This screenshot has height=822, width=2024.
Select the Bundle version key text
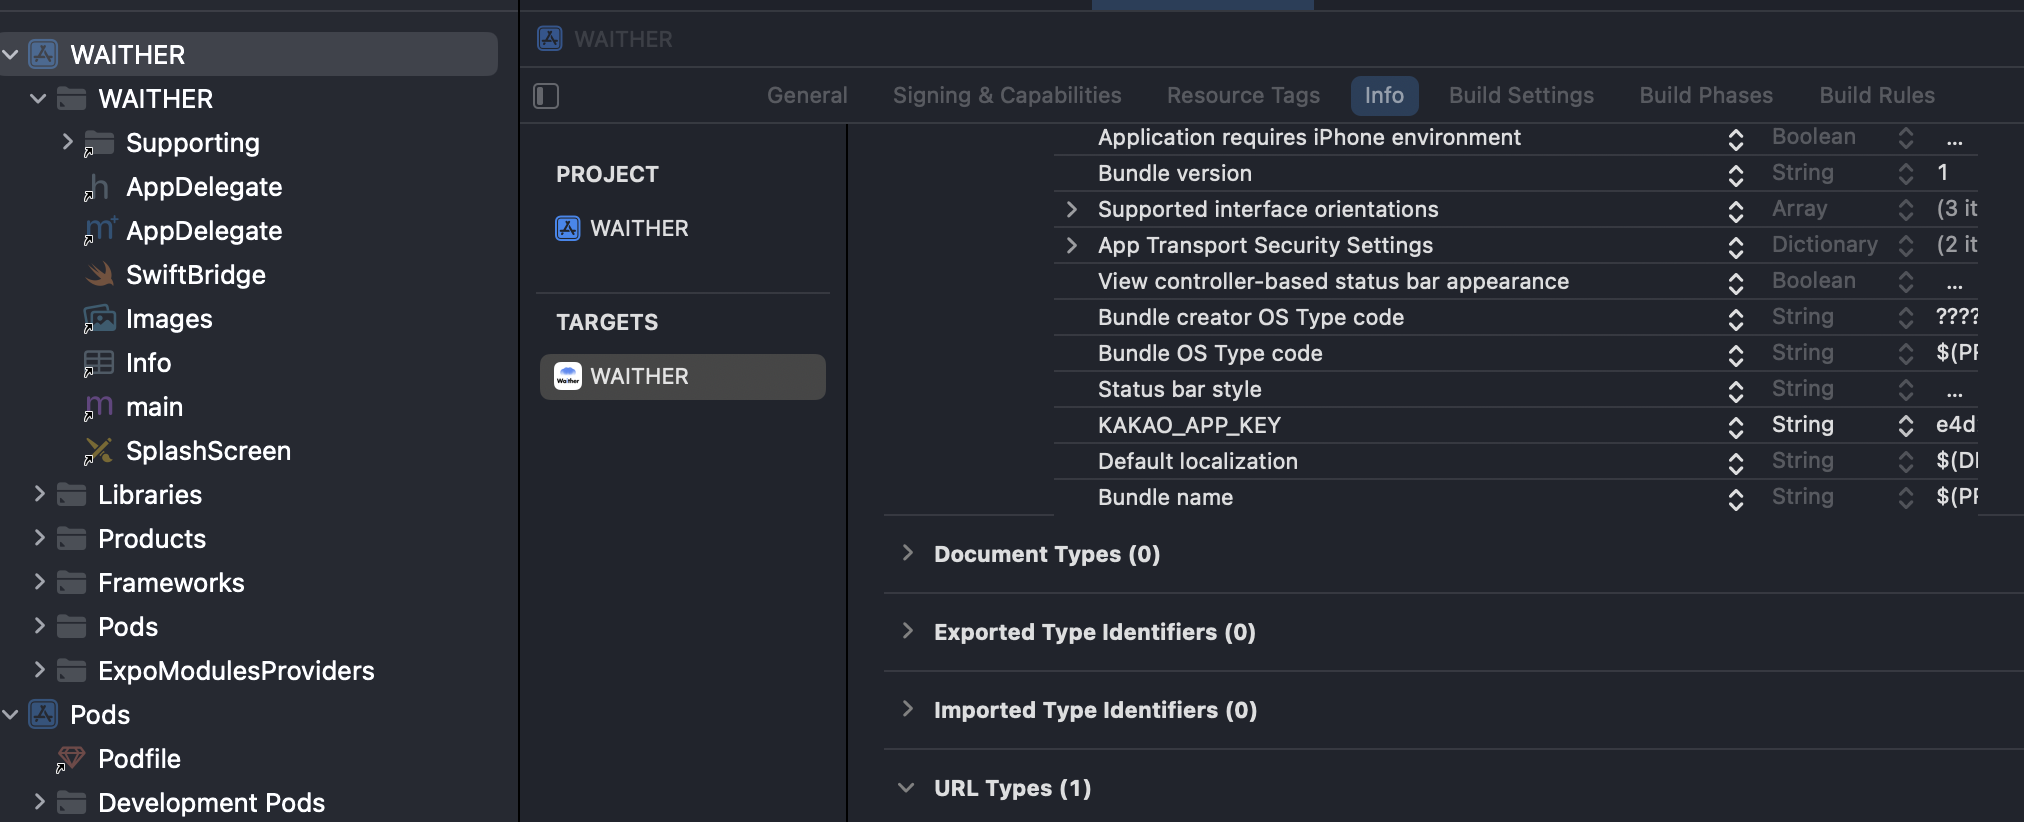pyautogui.click(x=1175, y=173)
